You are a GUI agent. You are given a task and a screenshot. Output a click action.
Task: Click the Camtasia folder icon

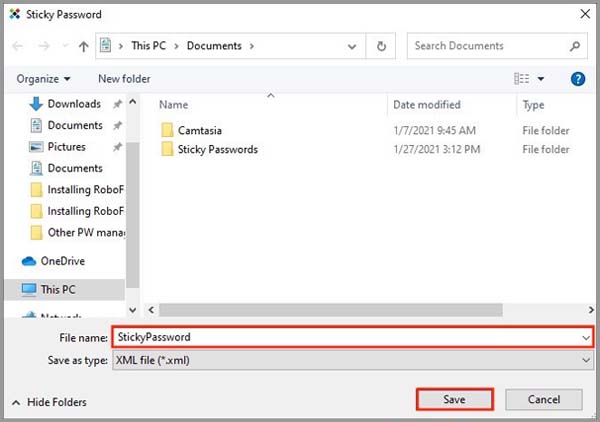point(167,130)
